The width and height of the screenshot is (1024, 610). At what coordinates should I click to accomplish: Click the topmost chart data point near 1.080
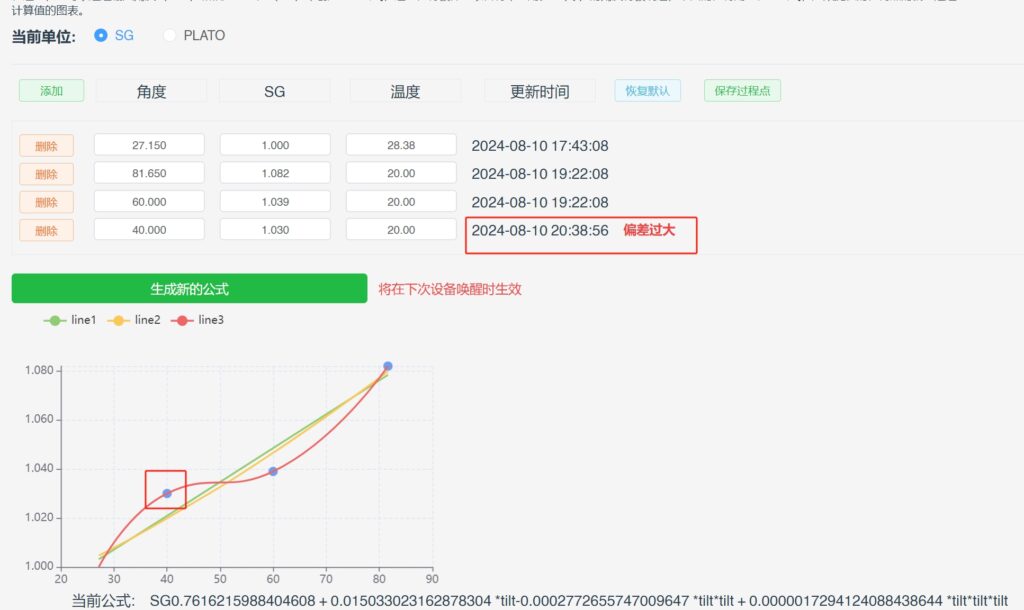pyautogui.click(x=388, y=366)
